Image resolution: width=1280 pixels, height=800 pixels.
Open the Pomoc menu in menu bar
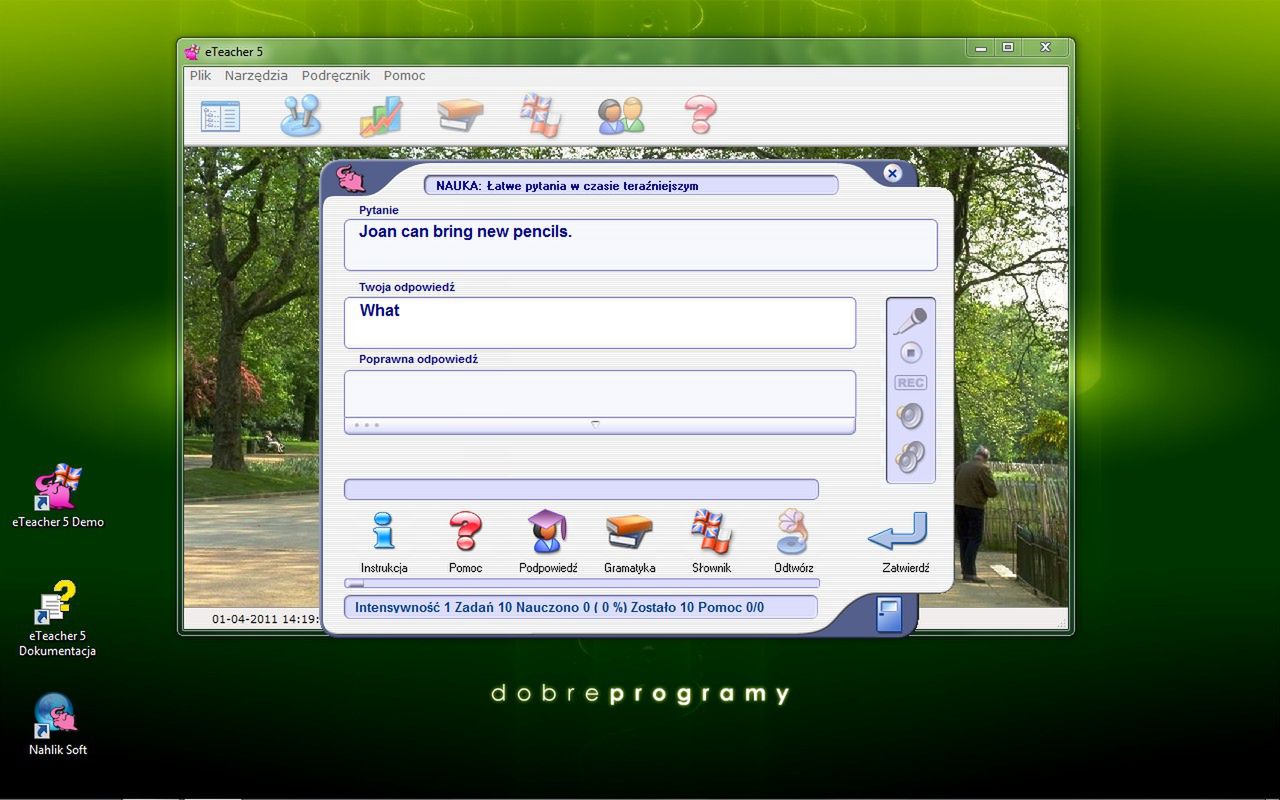pos(405,75)
